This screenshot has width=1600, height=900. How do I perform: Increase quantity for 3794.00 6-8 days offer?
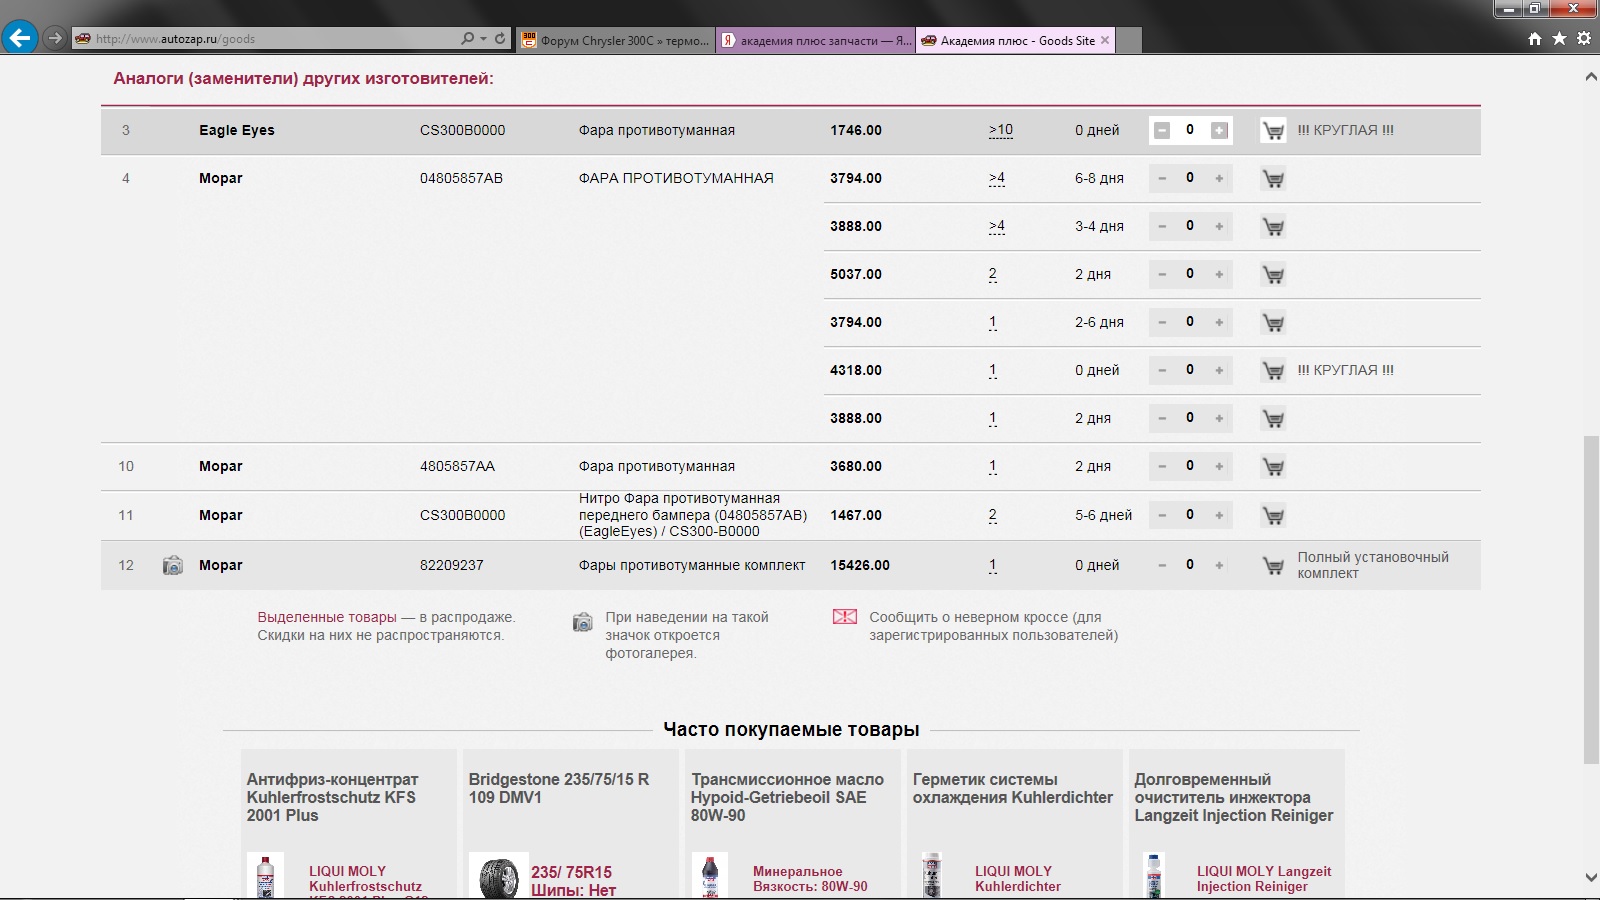pos(1219,178)
